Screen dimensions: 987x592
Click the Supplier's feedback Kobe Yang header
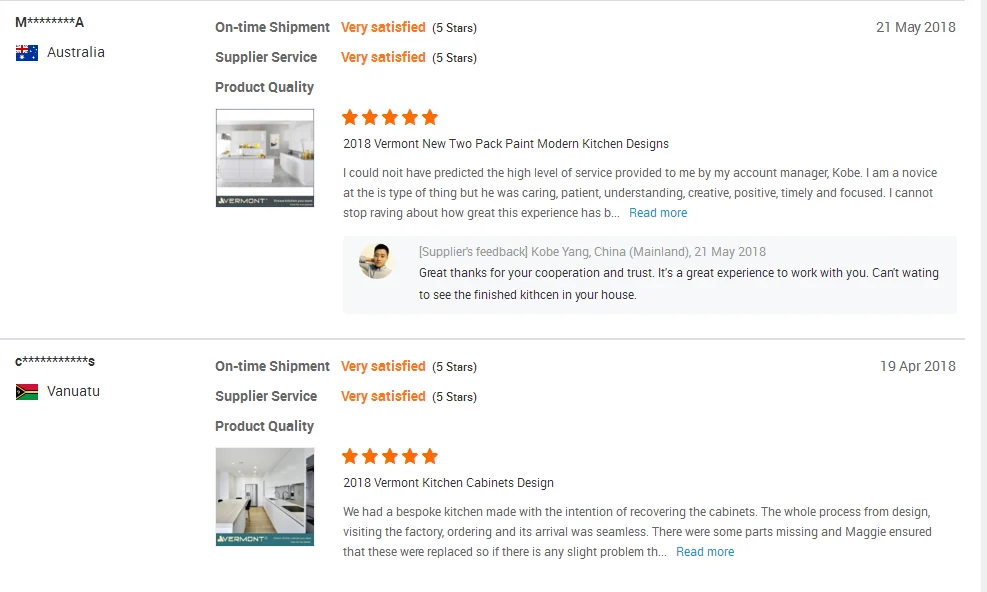click(x=592, y=252)
